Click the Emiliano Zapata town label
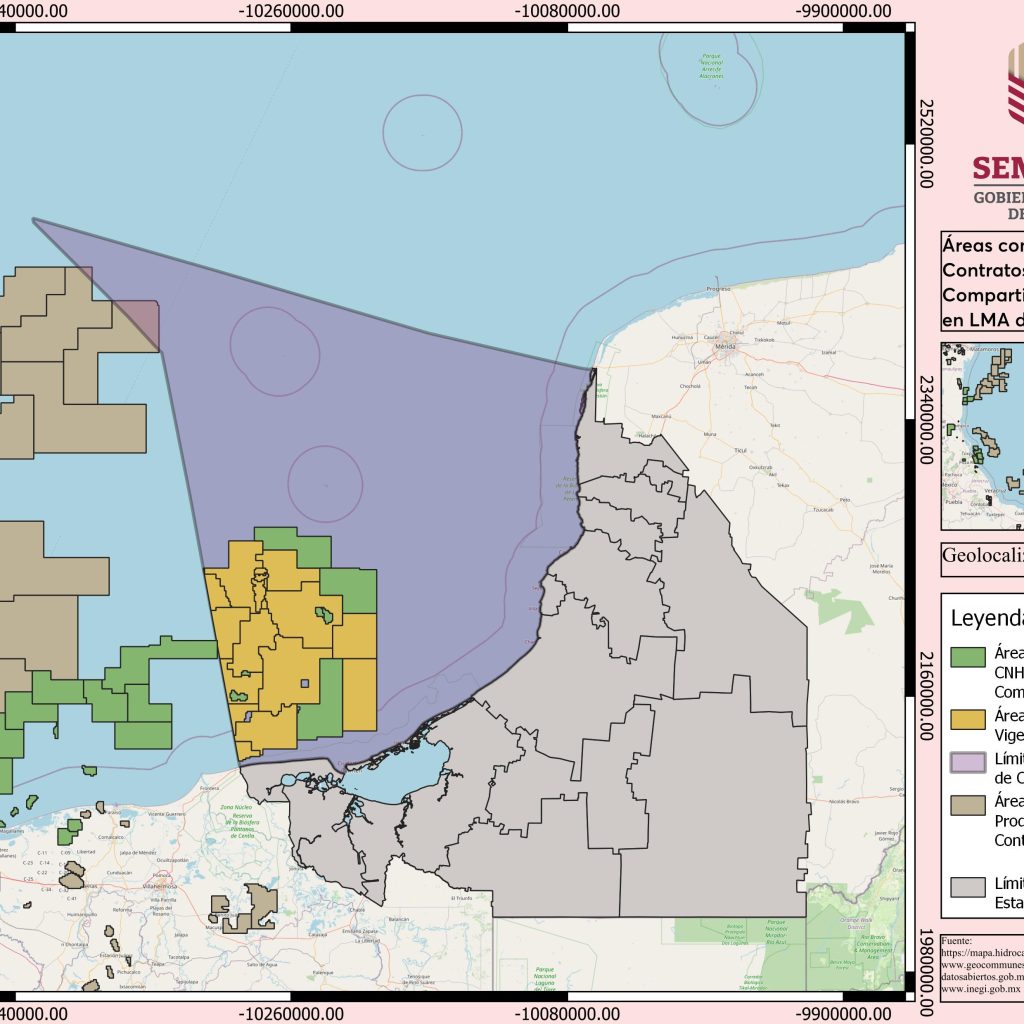The width and height of the screenshot is (1024, 1024). tap(359, 931)
